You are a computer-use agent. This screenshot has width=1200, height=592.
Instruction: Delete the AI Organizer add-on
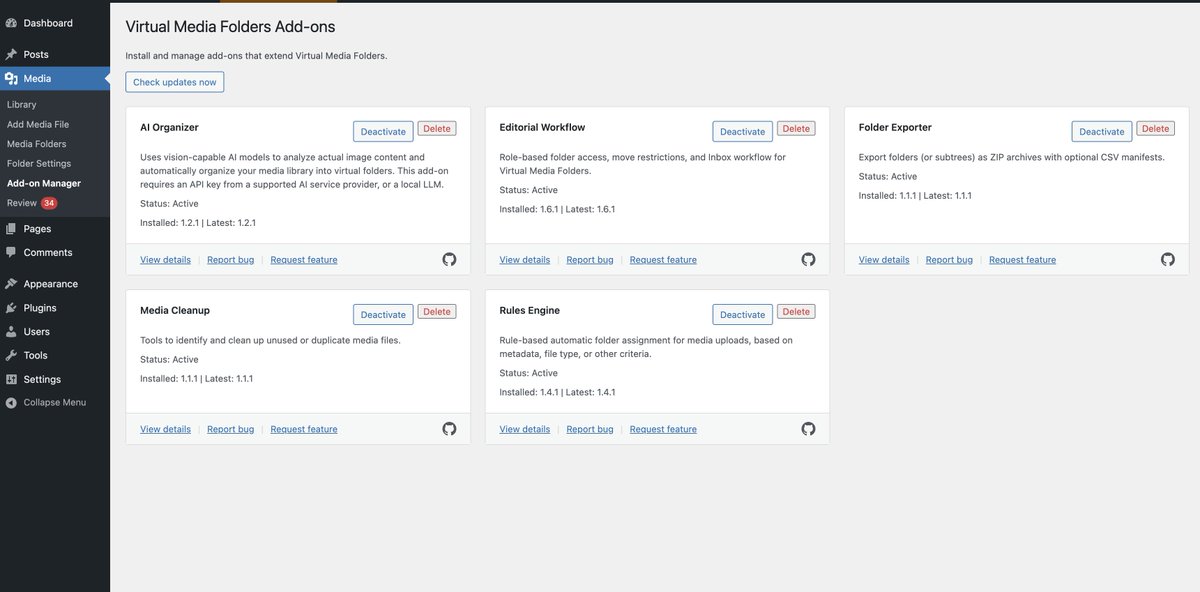(437, 129)
